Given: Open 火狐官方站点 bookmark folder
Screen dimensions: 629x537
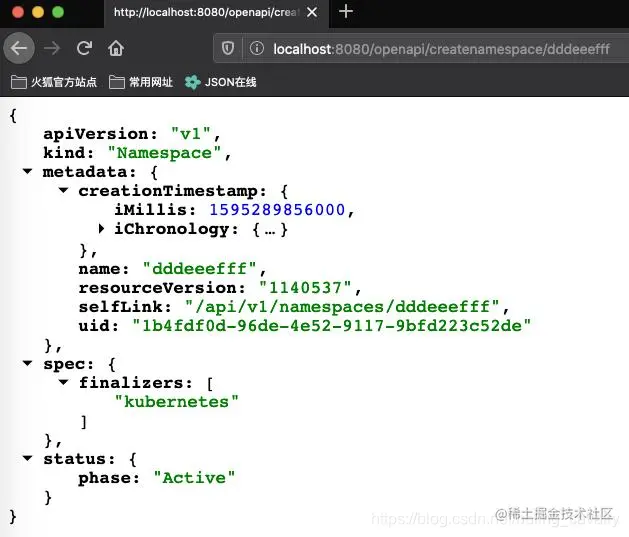Looking at the screenshot, I should click(x=54, y=82).
